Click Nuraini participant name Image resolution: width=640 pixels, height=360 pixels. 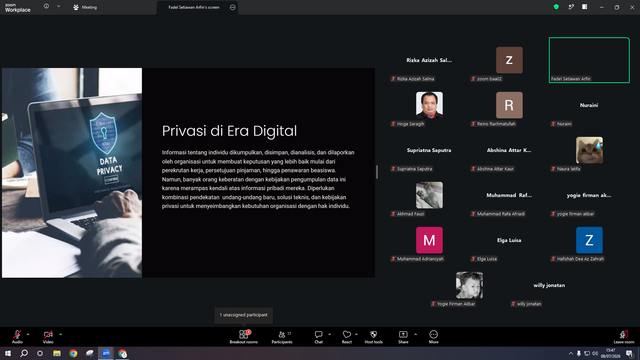(589, 105)
